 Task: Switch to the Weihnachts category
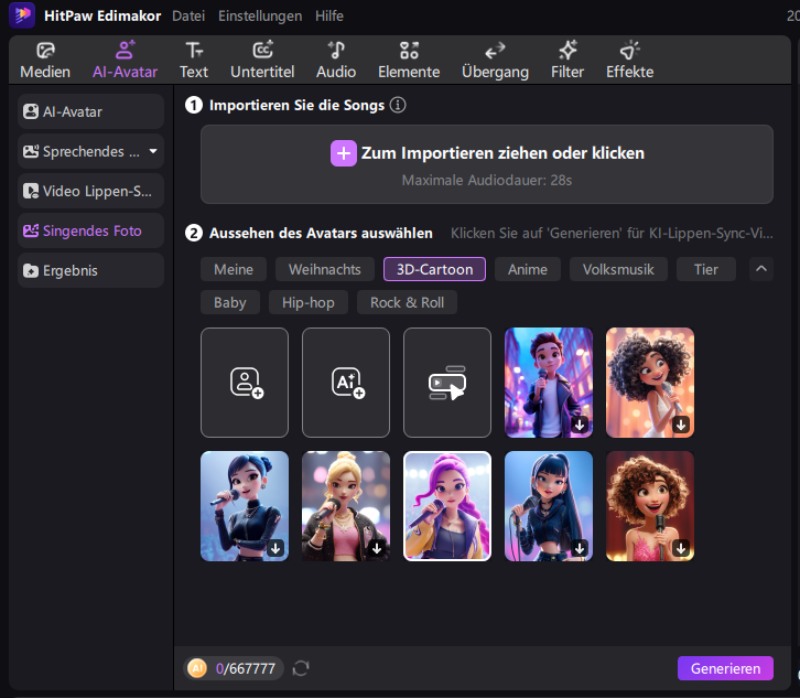[324, 269]
